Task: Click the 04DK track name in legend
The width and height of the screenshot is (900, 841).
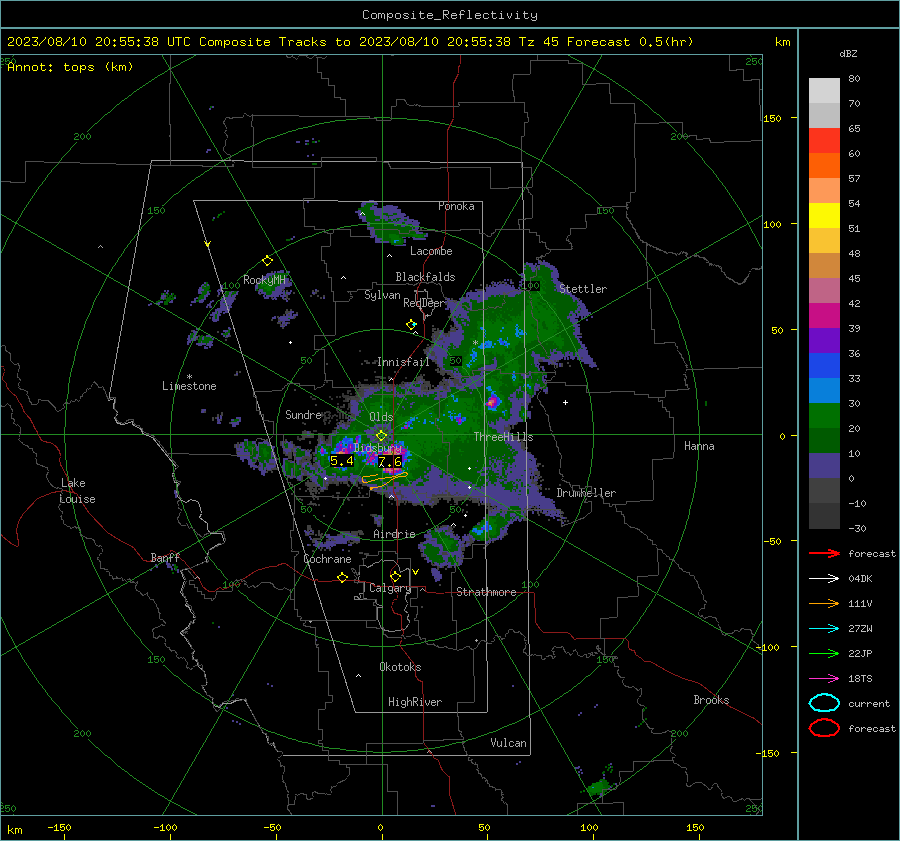Action: pyautogui.click(x=860, y=579)
